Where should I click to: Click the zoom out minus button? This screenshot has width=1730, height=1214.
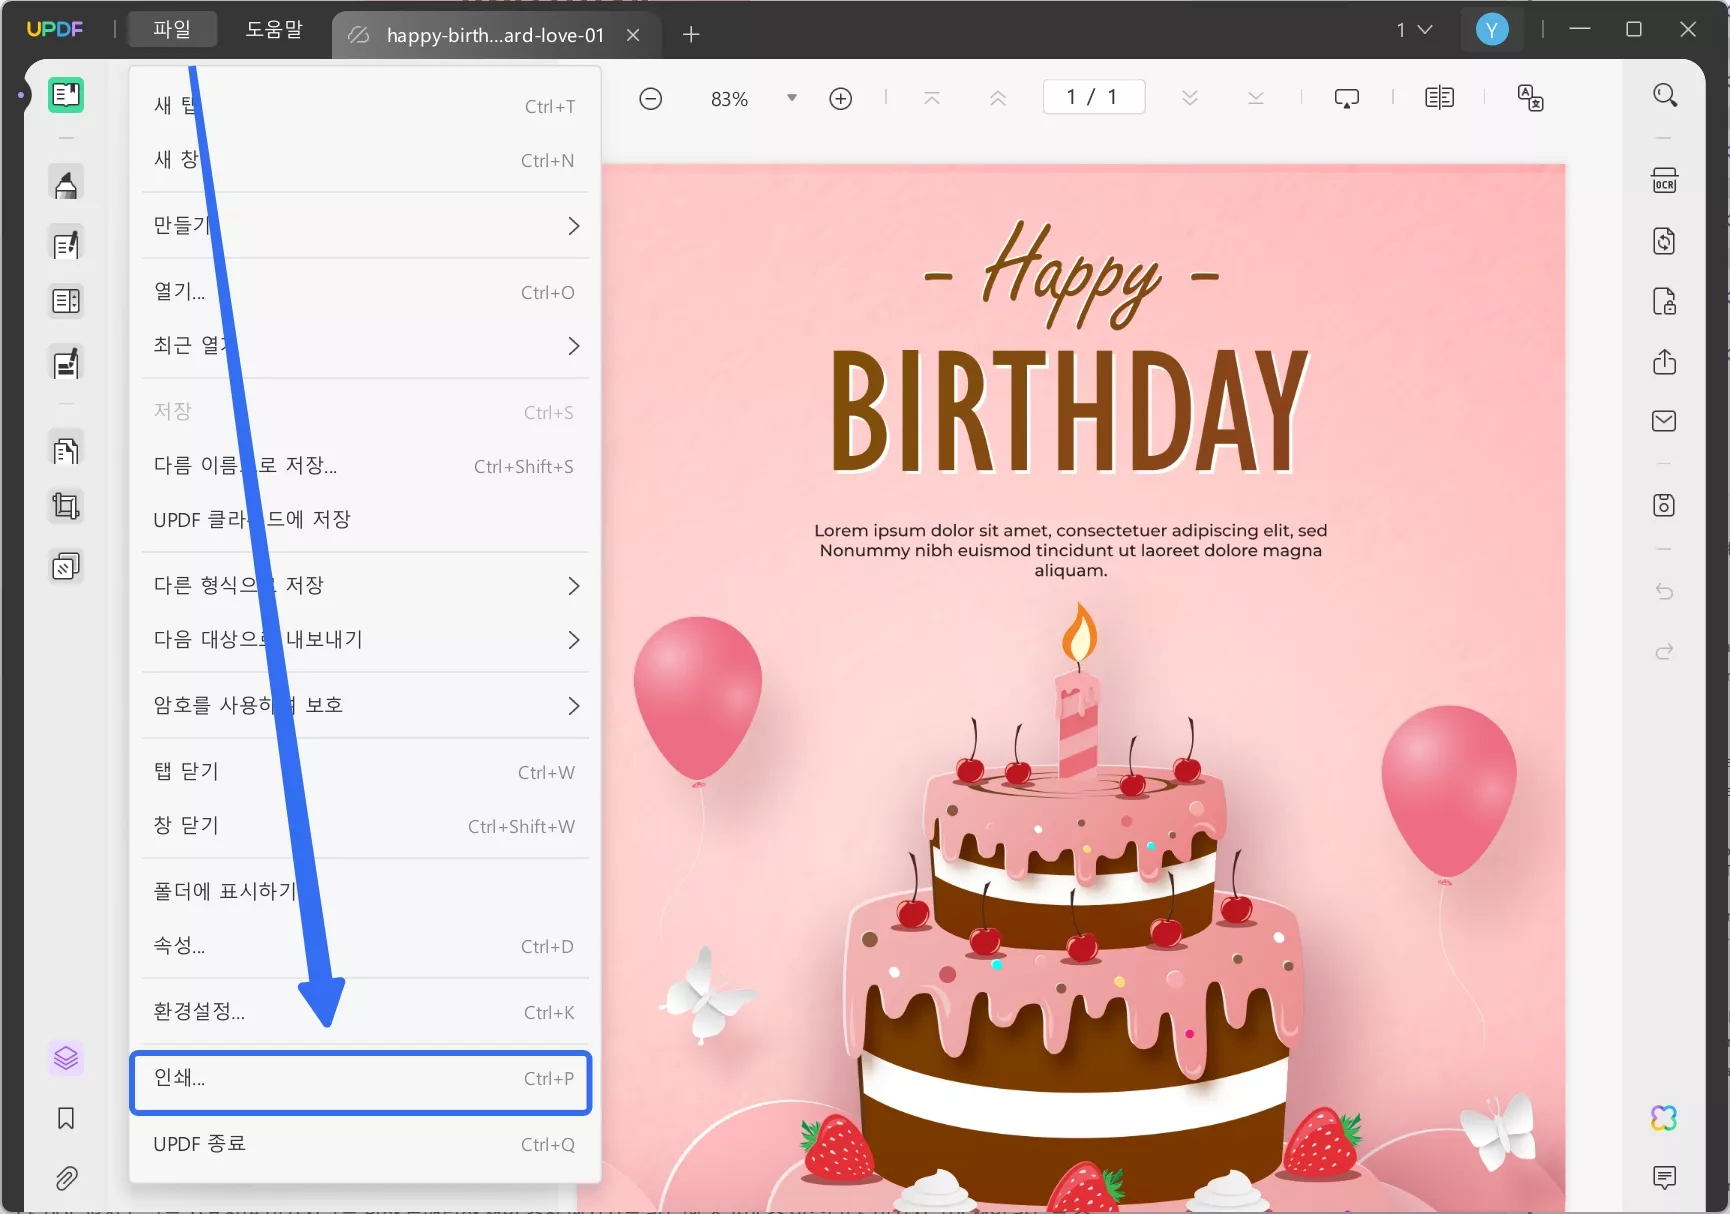650,98
